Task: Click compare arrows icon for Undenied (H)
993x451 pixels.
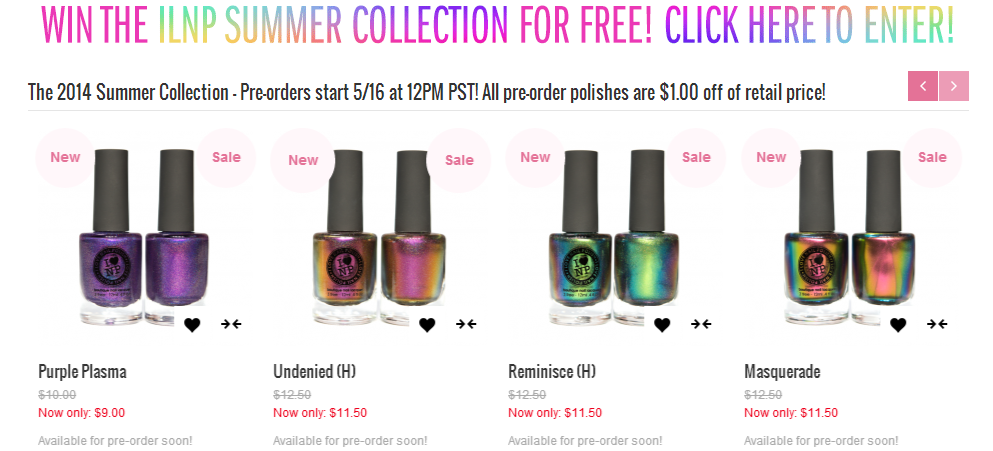Action: [466, 324]
